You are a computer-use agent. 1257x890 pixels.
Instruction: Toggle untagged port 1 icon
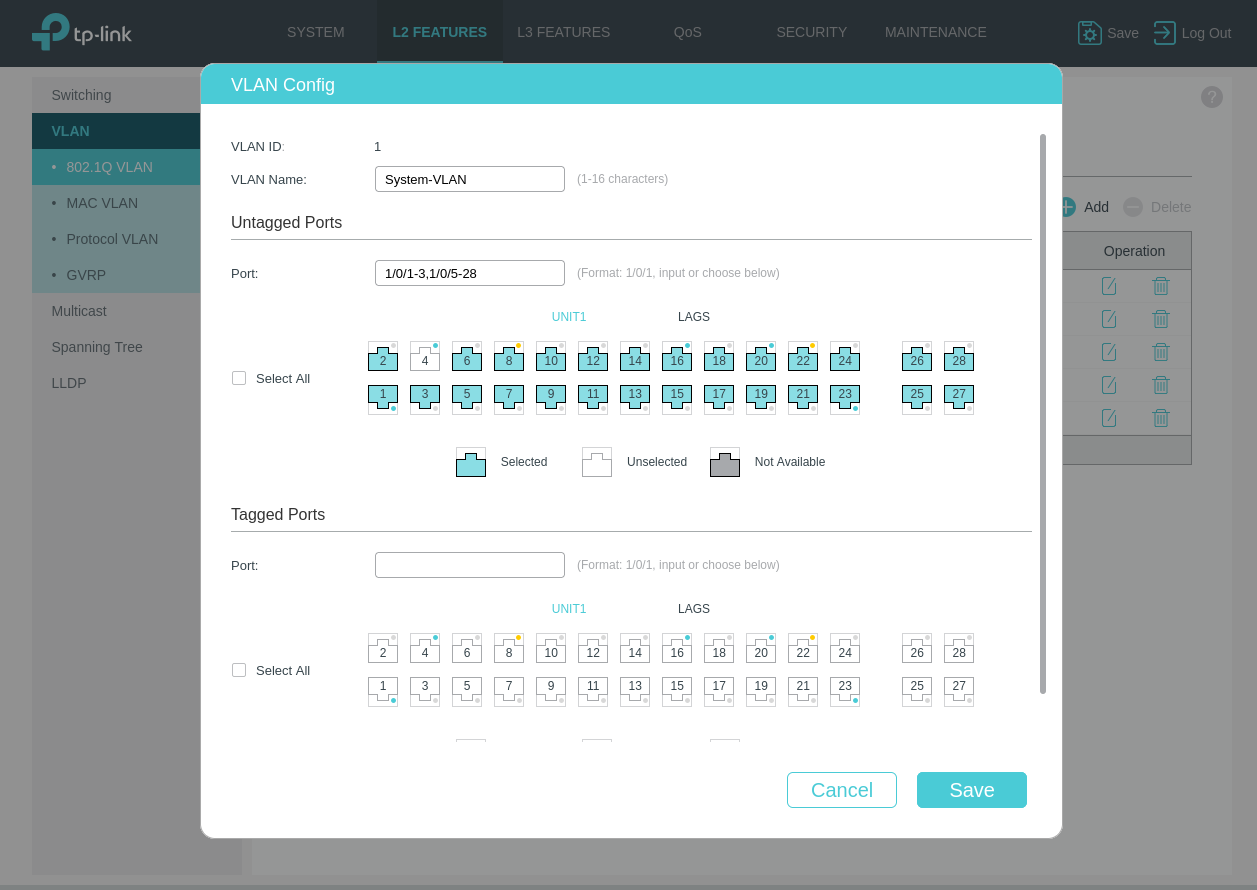(x=383, y=399)
